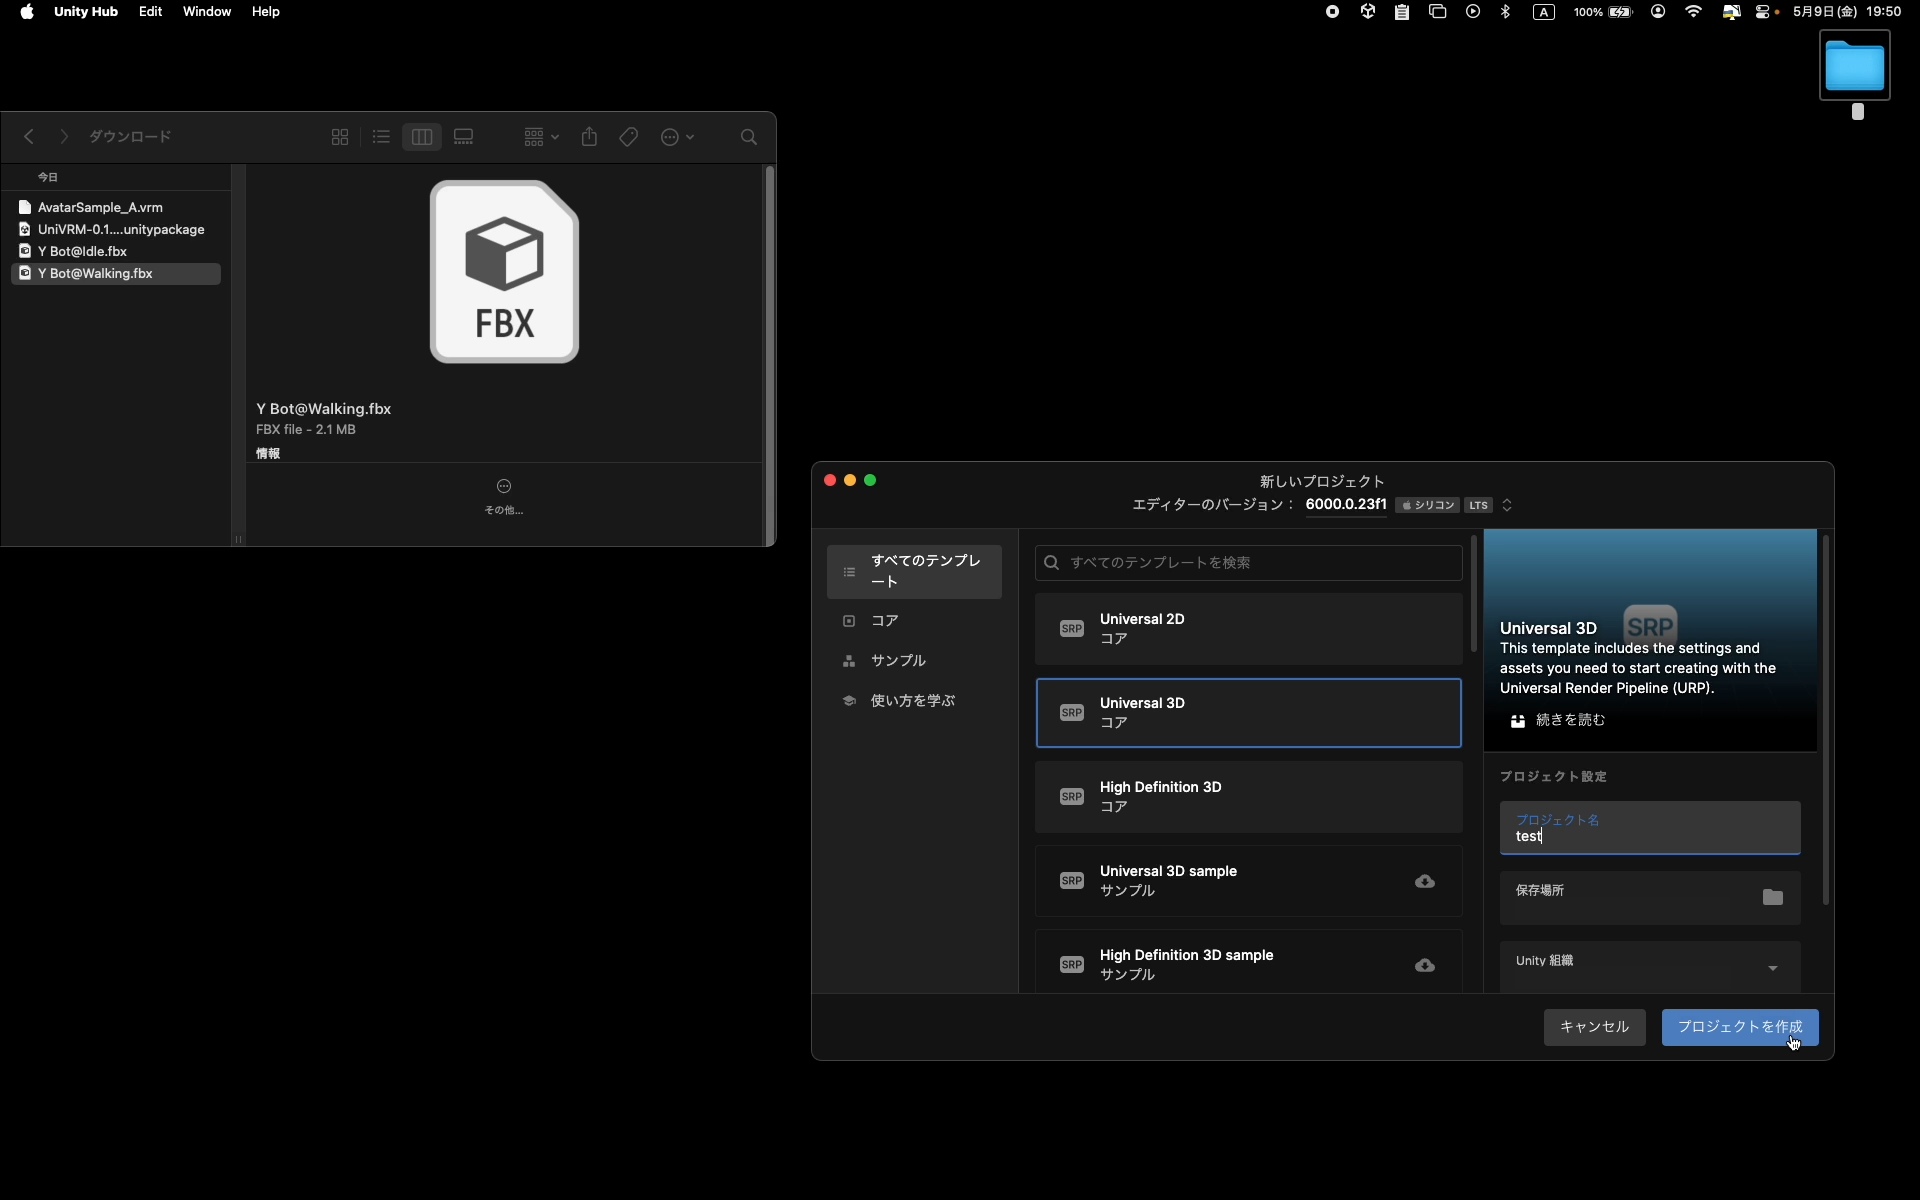This screenshot has height=1200, width=1920.
Task: Click the キャンセル button
Action: (x=1594, y=1027)
